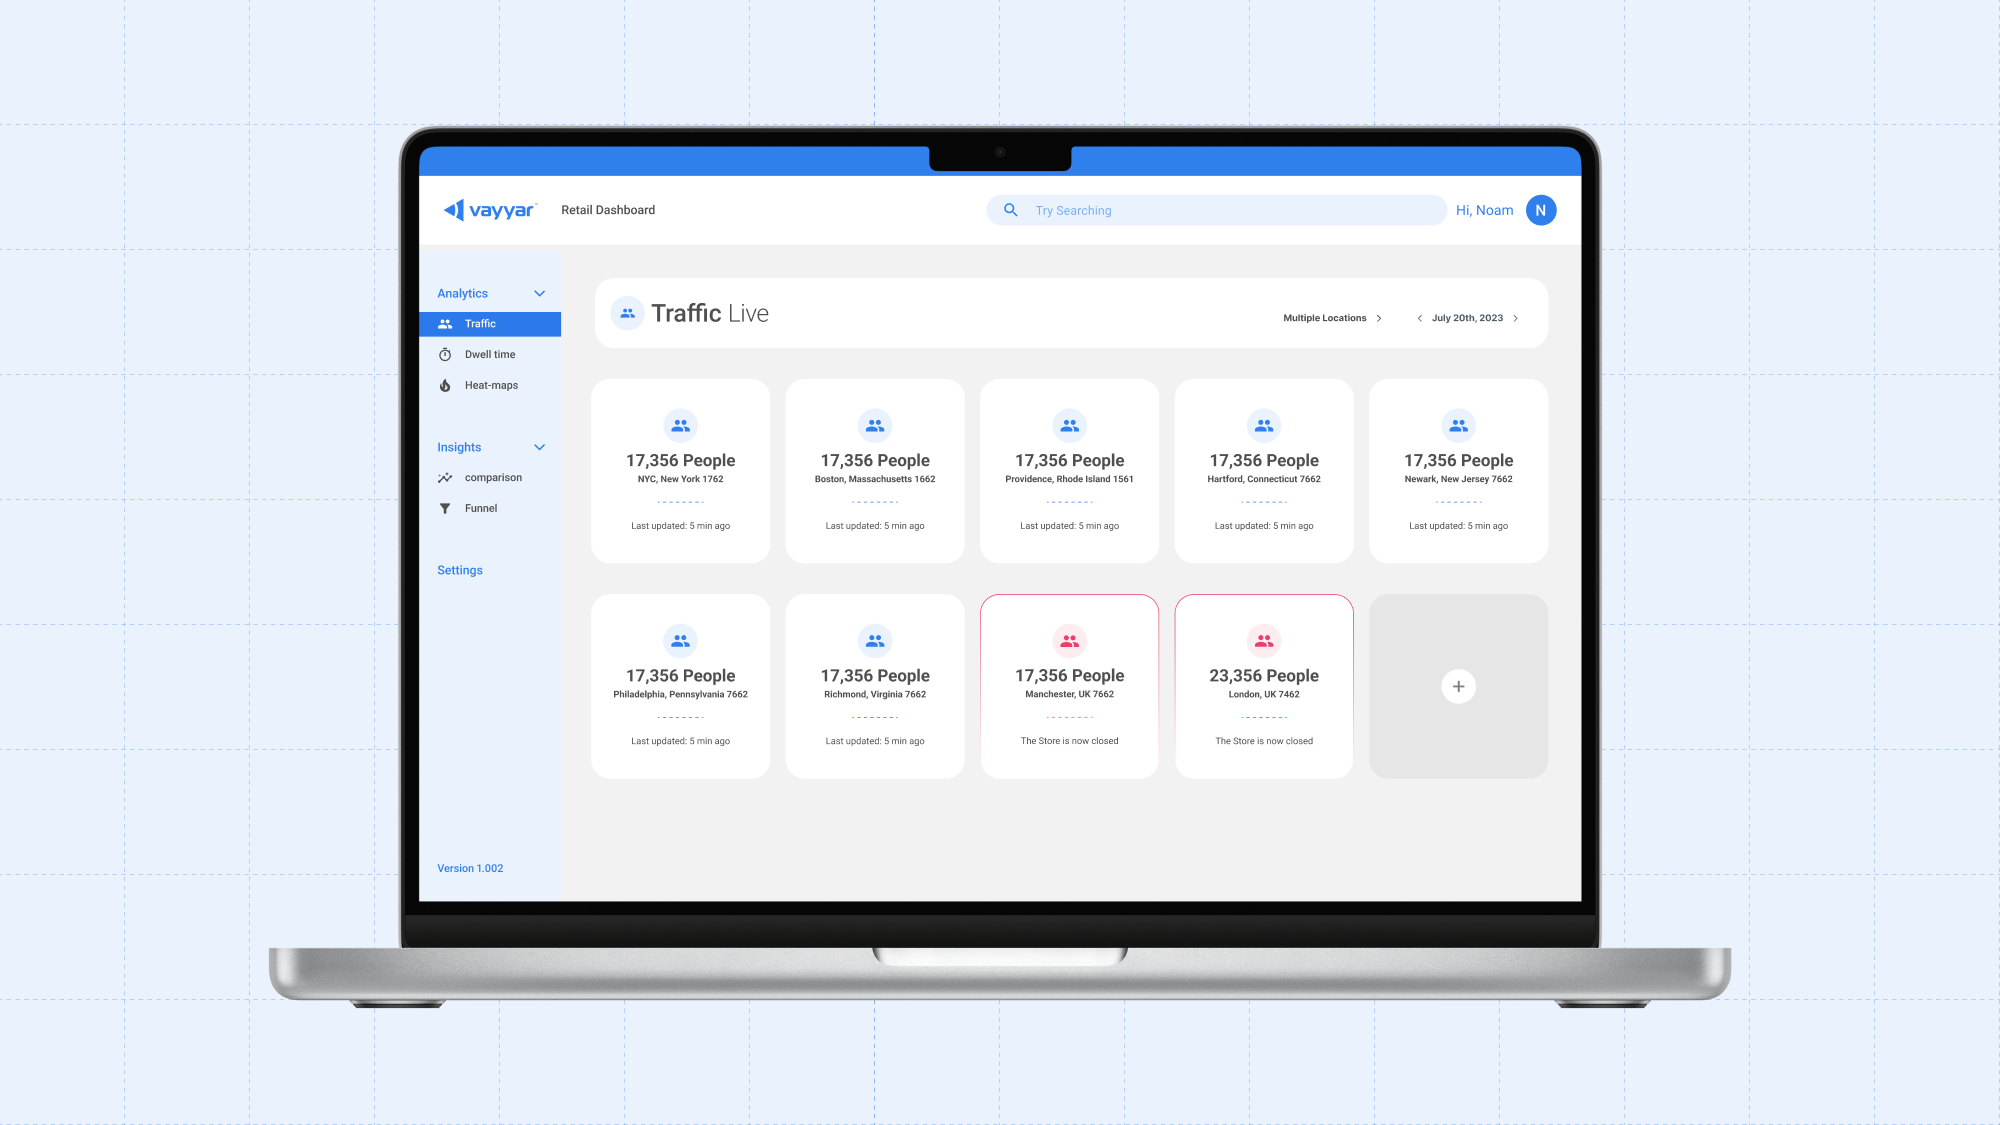
Task: Click the comparison chart icon
Action: point(445,478)
